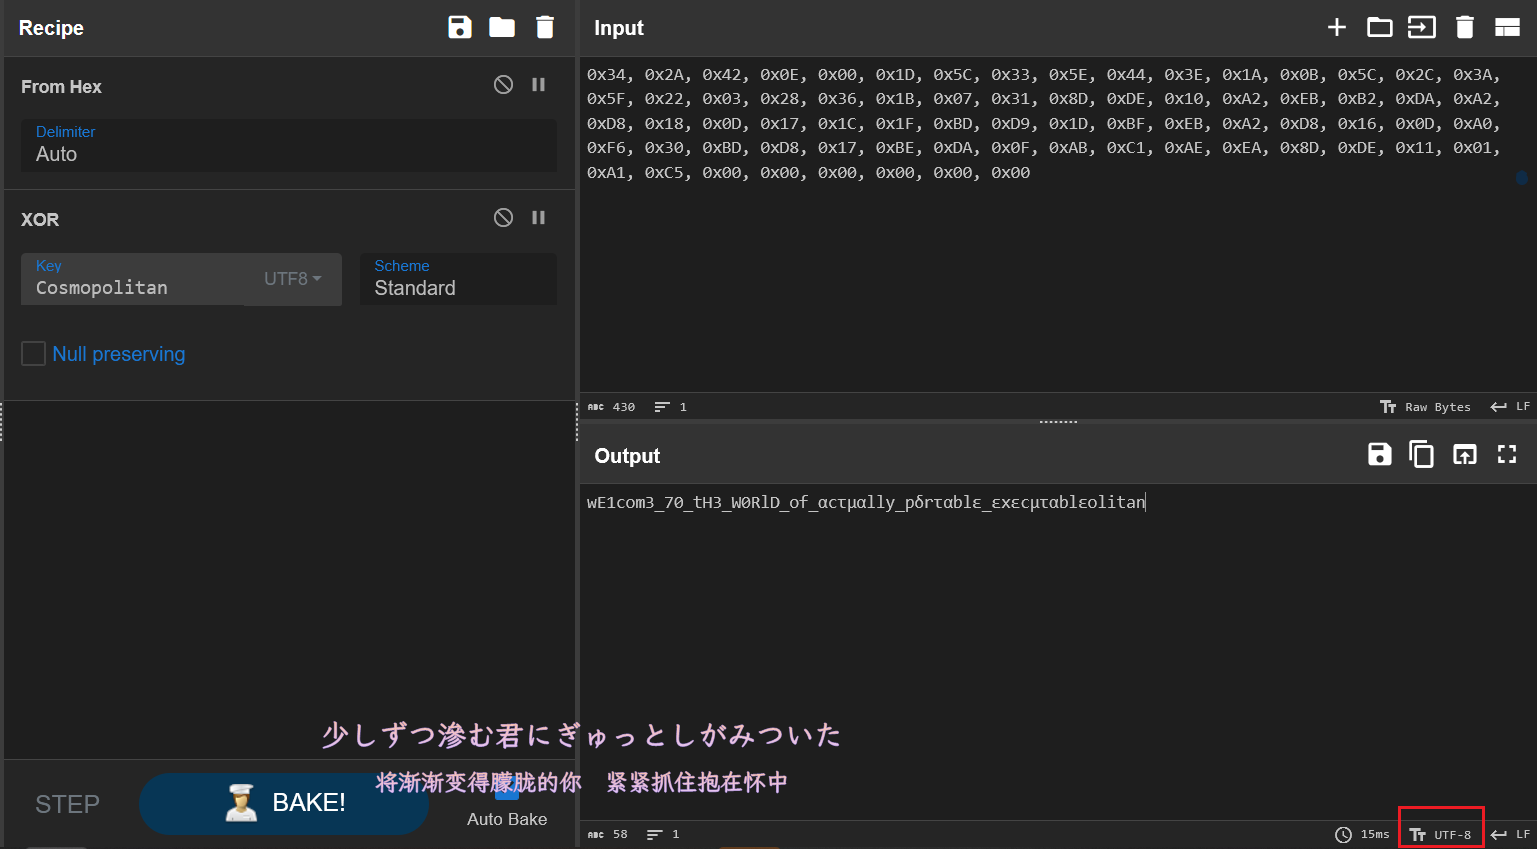Click the Auto Bake label
The image size is (1537, 849).
507,819
